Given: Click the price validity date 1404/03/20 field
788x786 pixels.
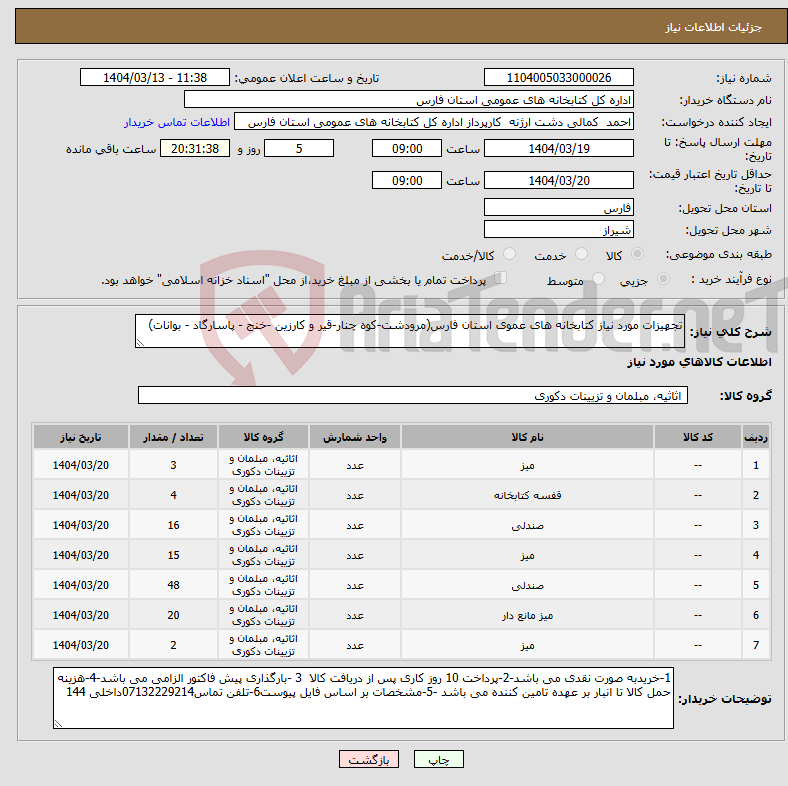Looking at the screenshot, I should tap(558, 180).
